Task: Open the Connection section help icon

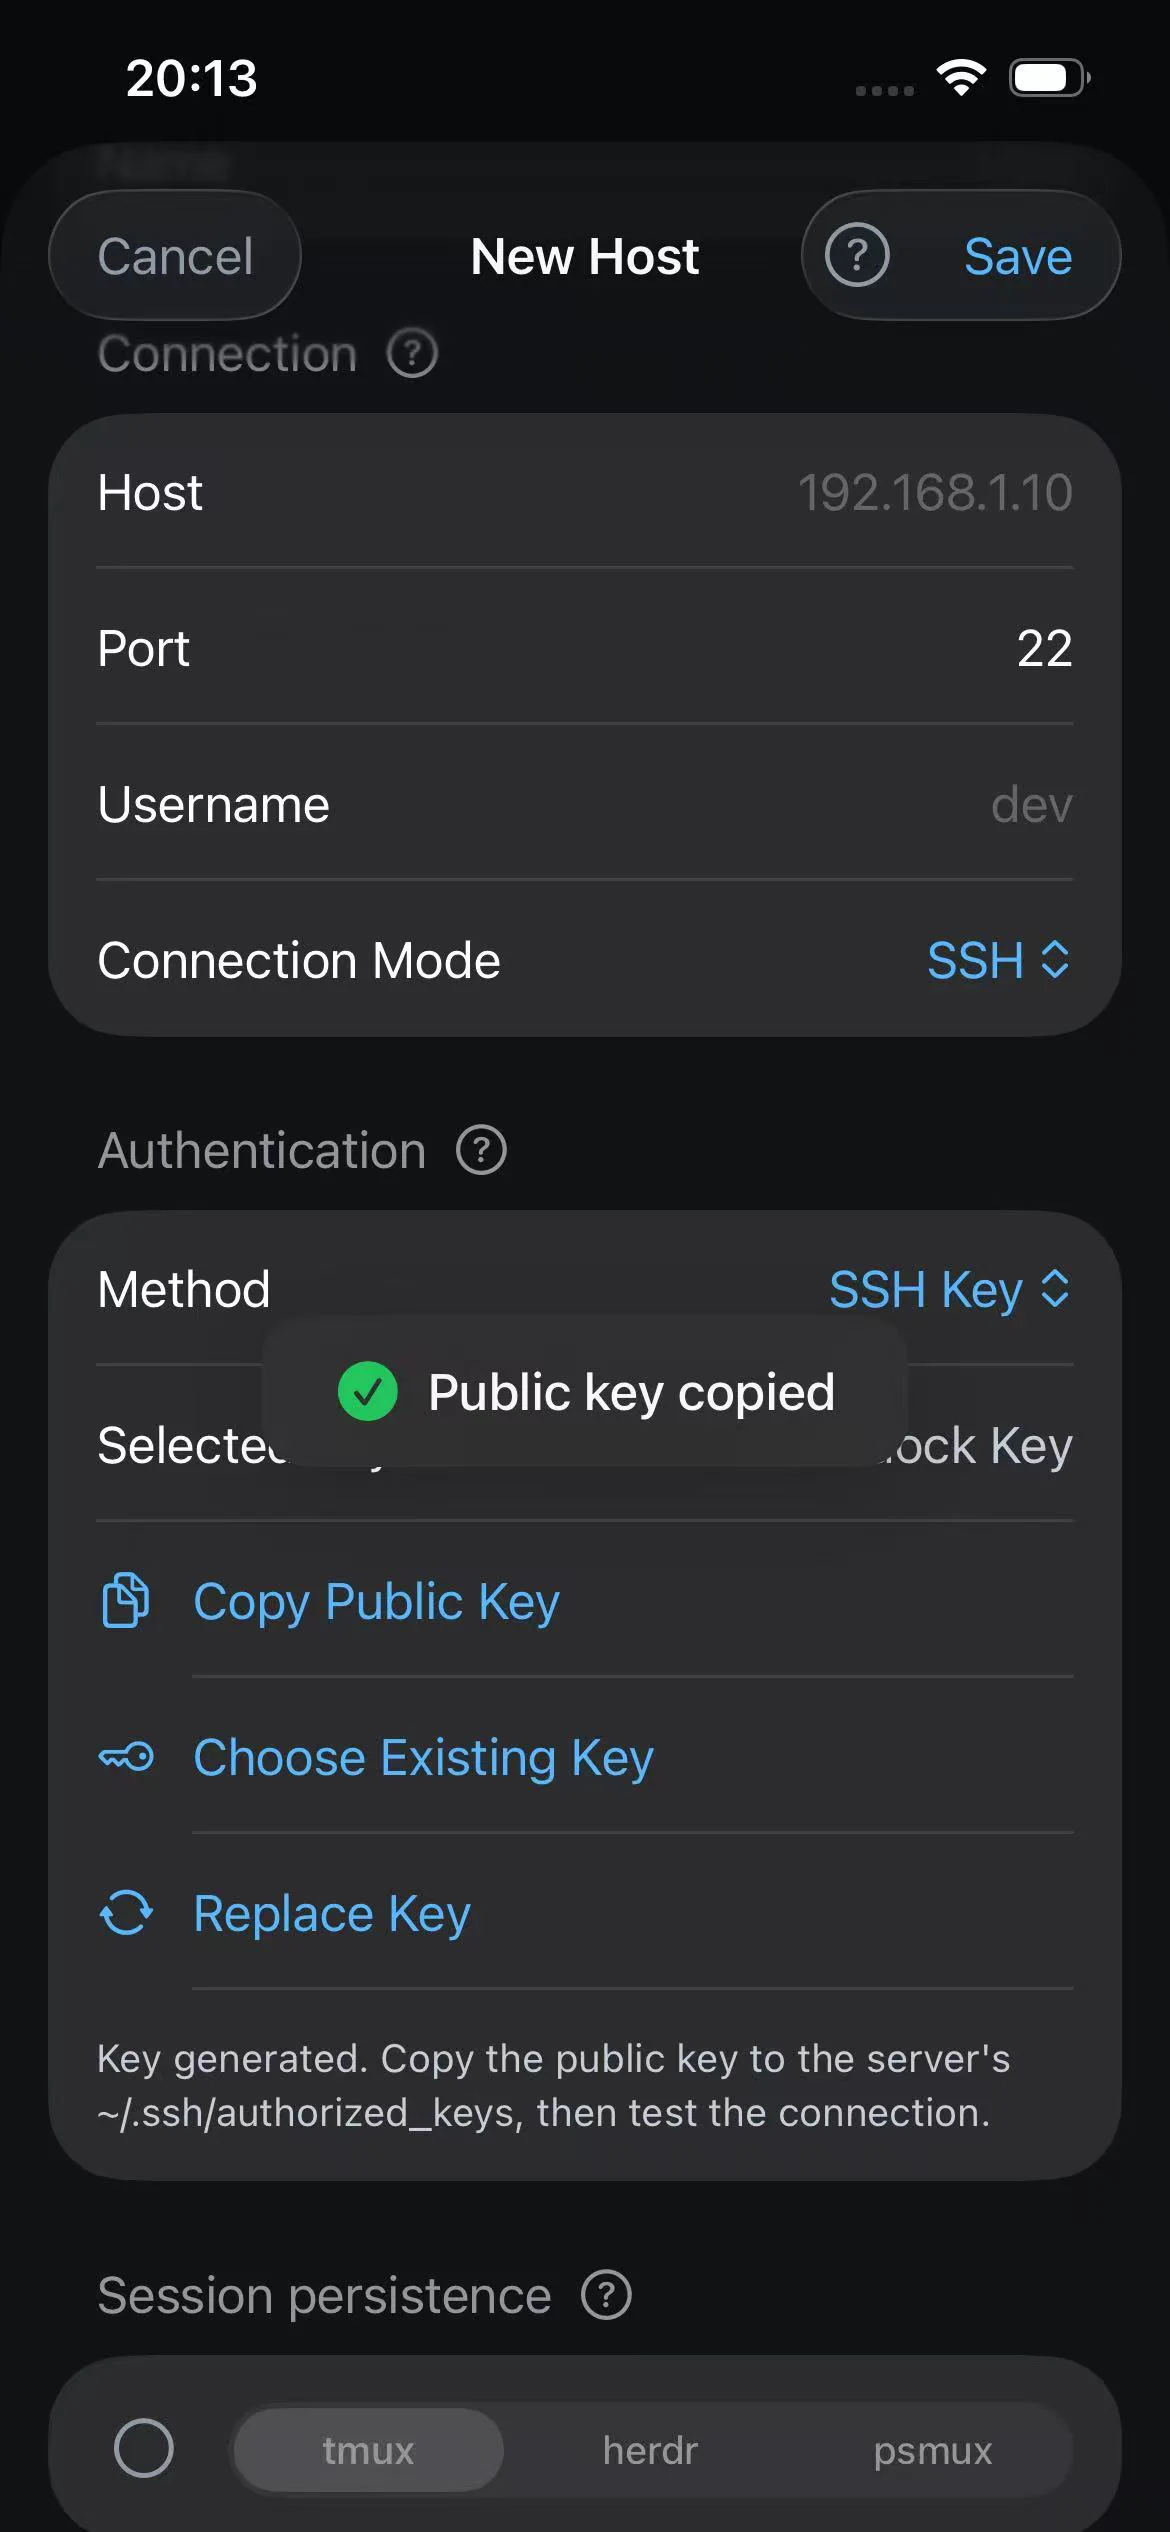Action: coord(412,353)
